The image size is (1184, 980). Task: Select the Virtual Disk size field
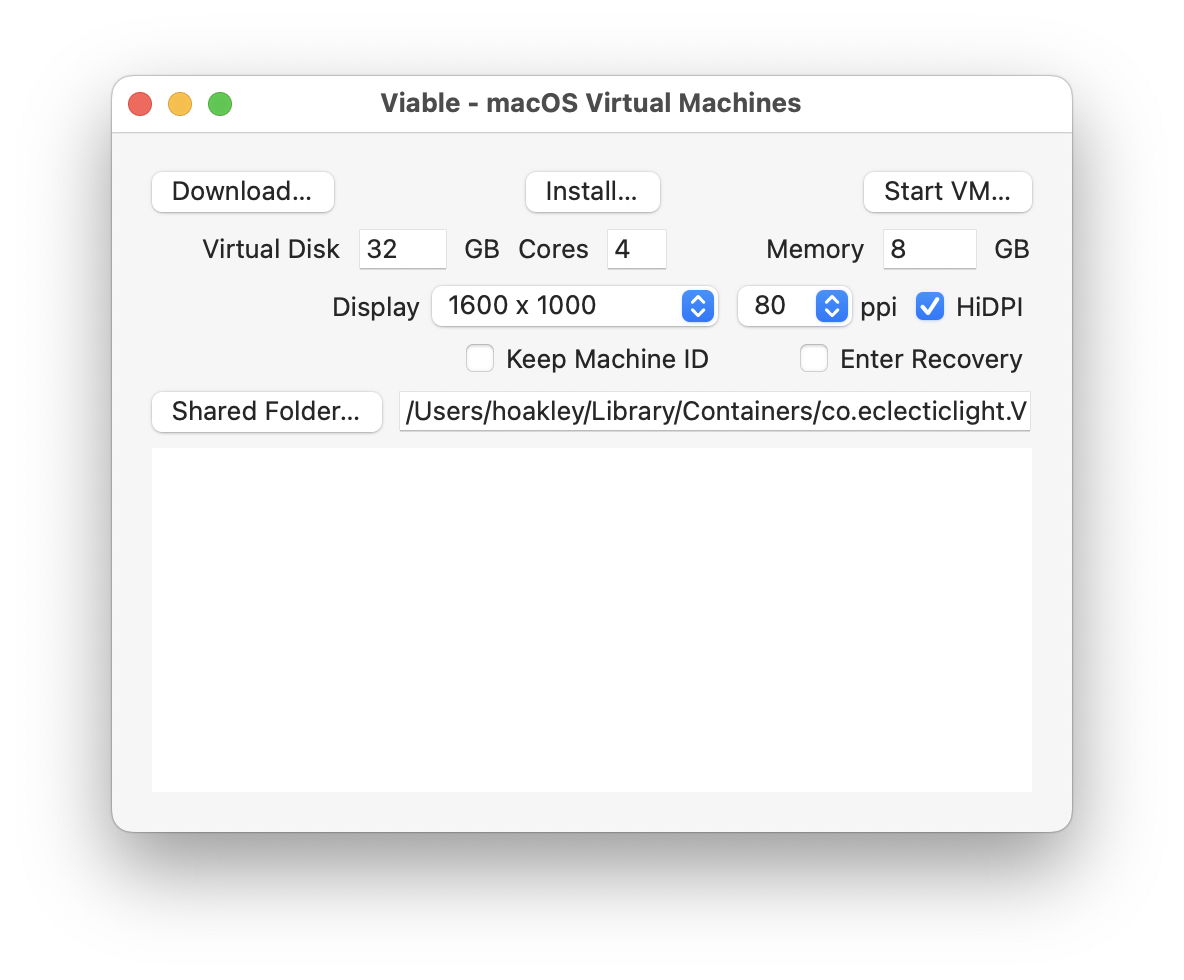coord(402,248)
